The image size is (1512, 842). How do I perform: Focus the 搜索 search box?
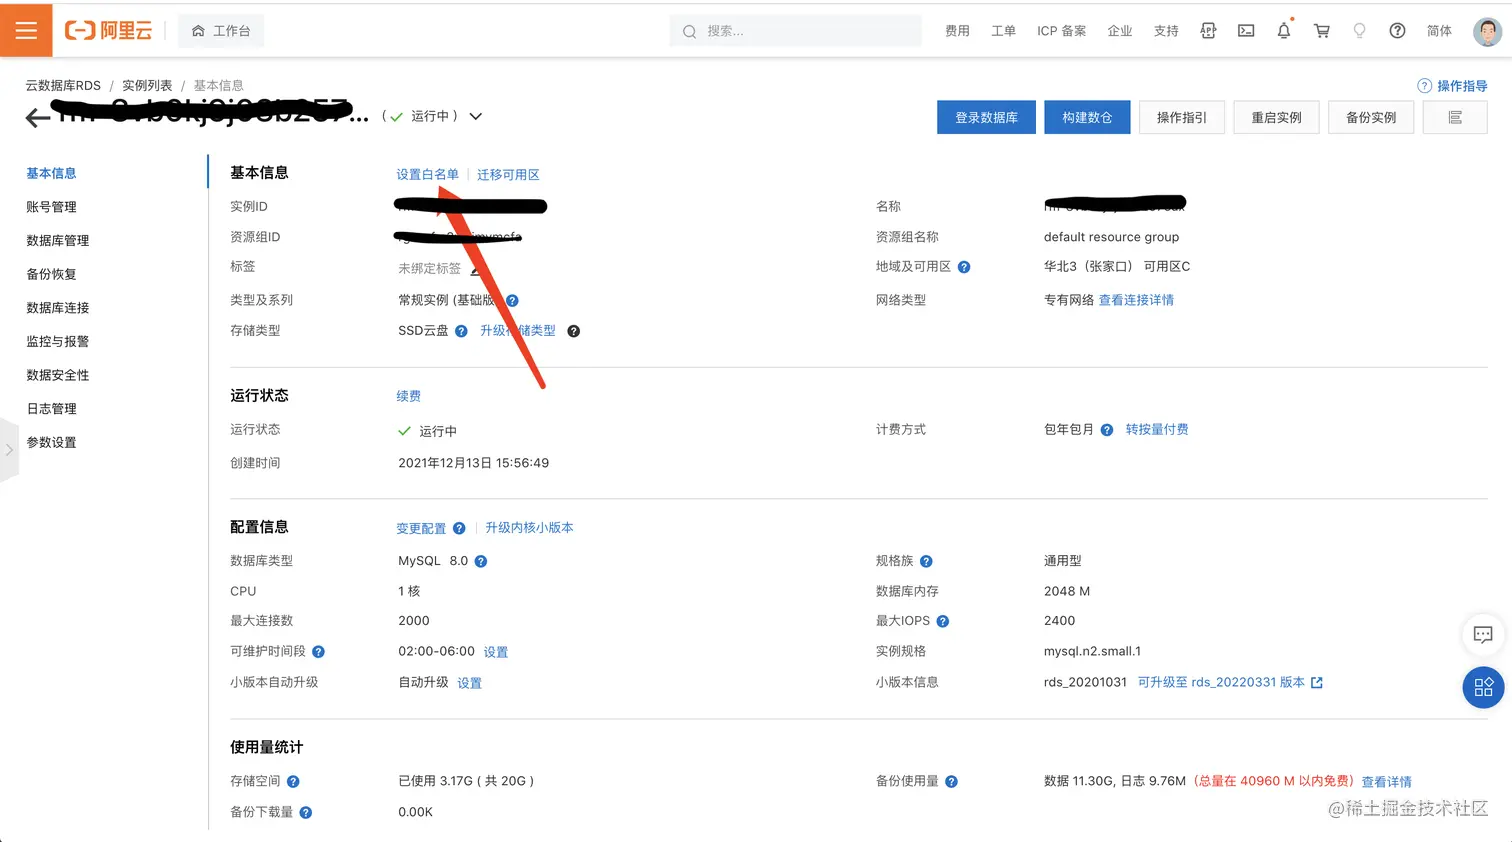point(795,31)
